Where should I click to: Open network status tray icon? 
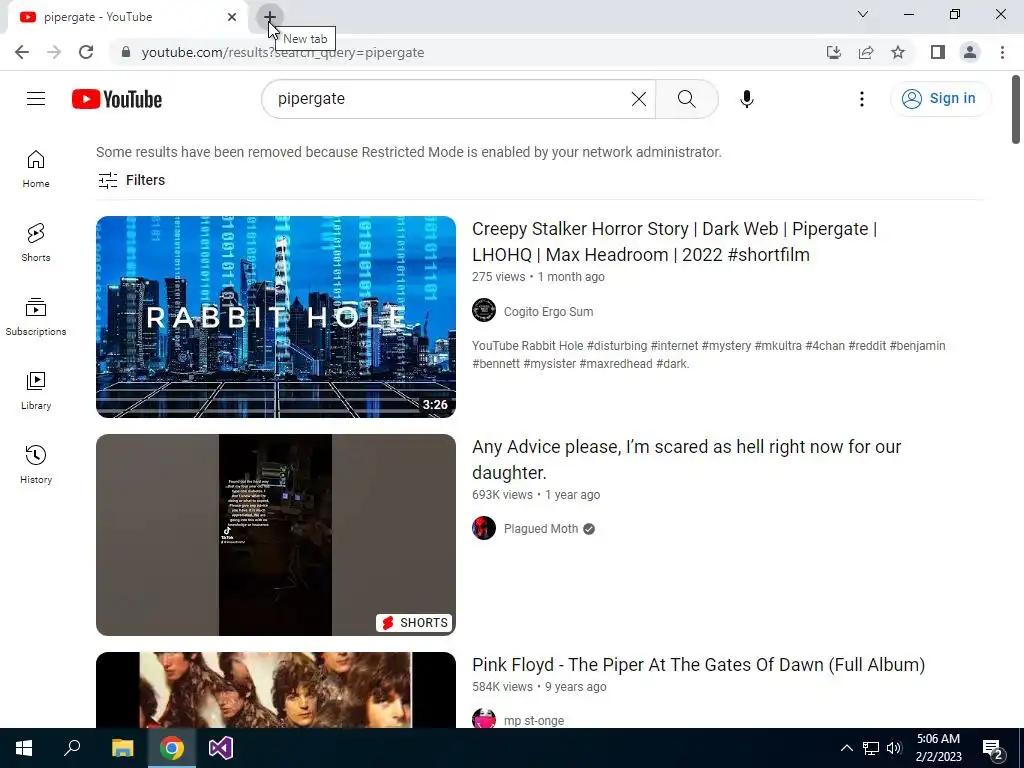click(x=871, y=748)
